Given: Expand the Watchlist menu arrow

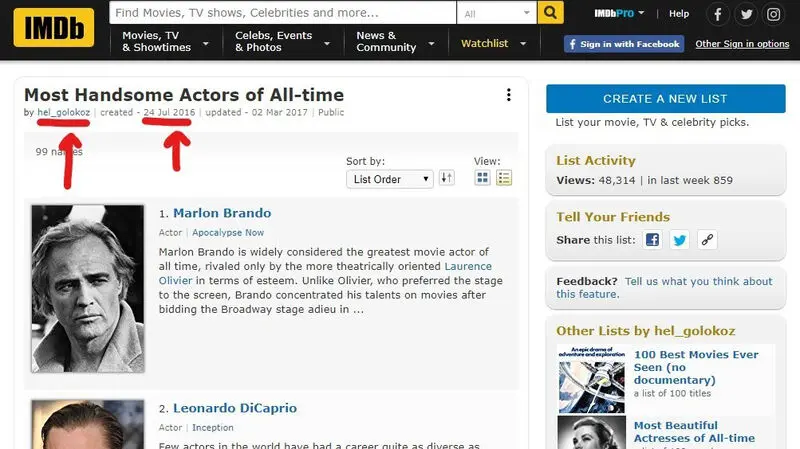Looking at the screenshot, I should [523, 44].
